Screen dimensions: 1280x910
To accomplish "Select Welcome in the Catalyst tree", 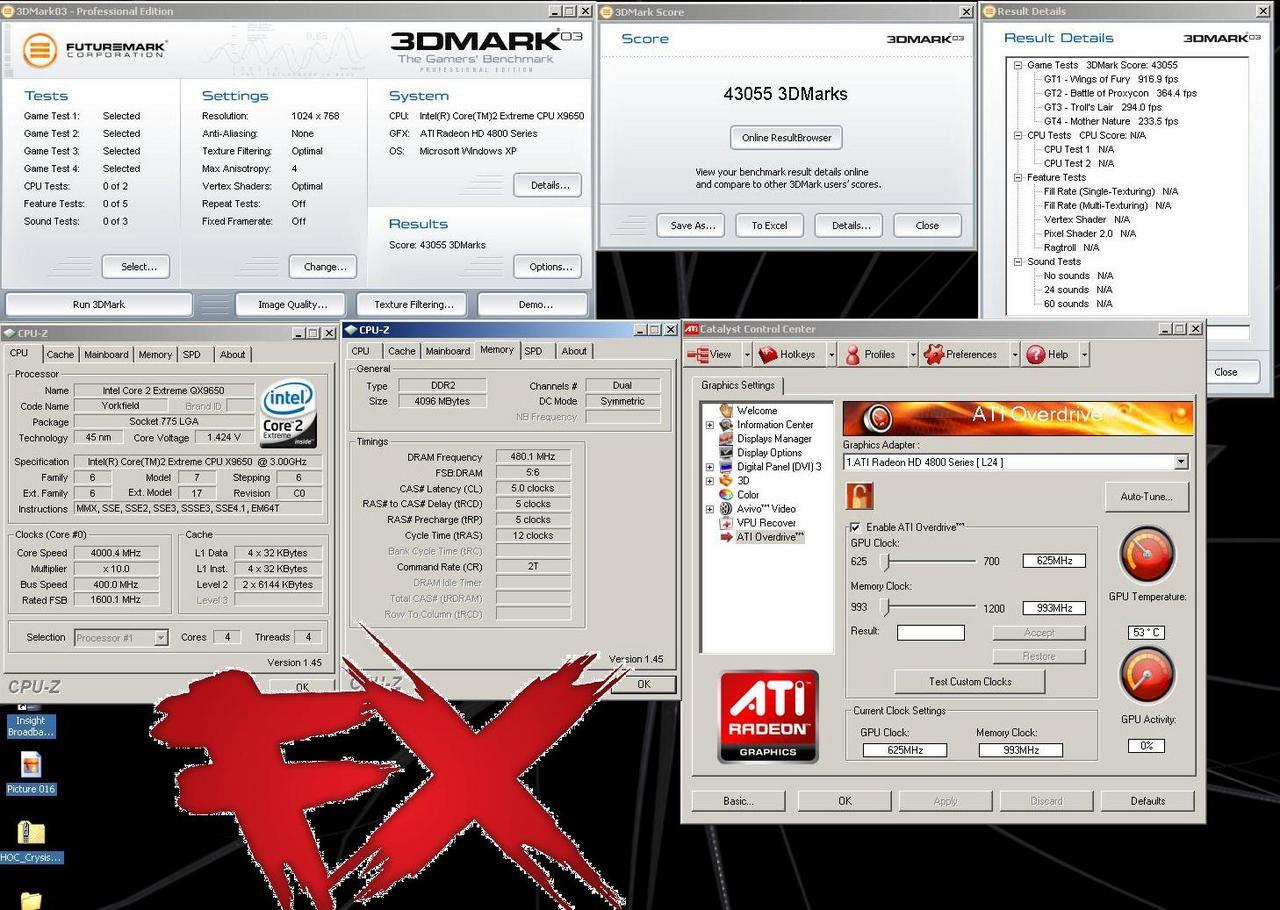I will [x=757, y=410].
